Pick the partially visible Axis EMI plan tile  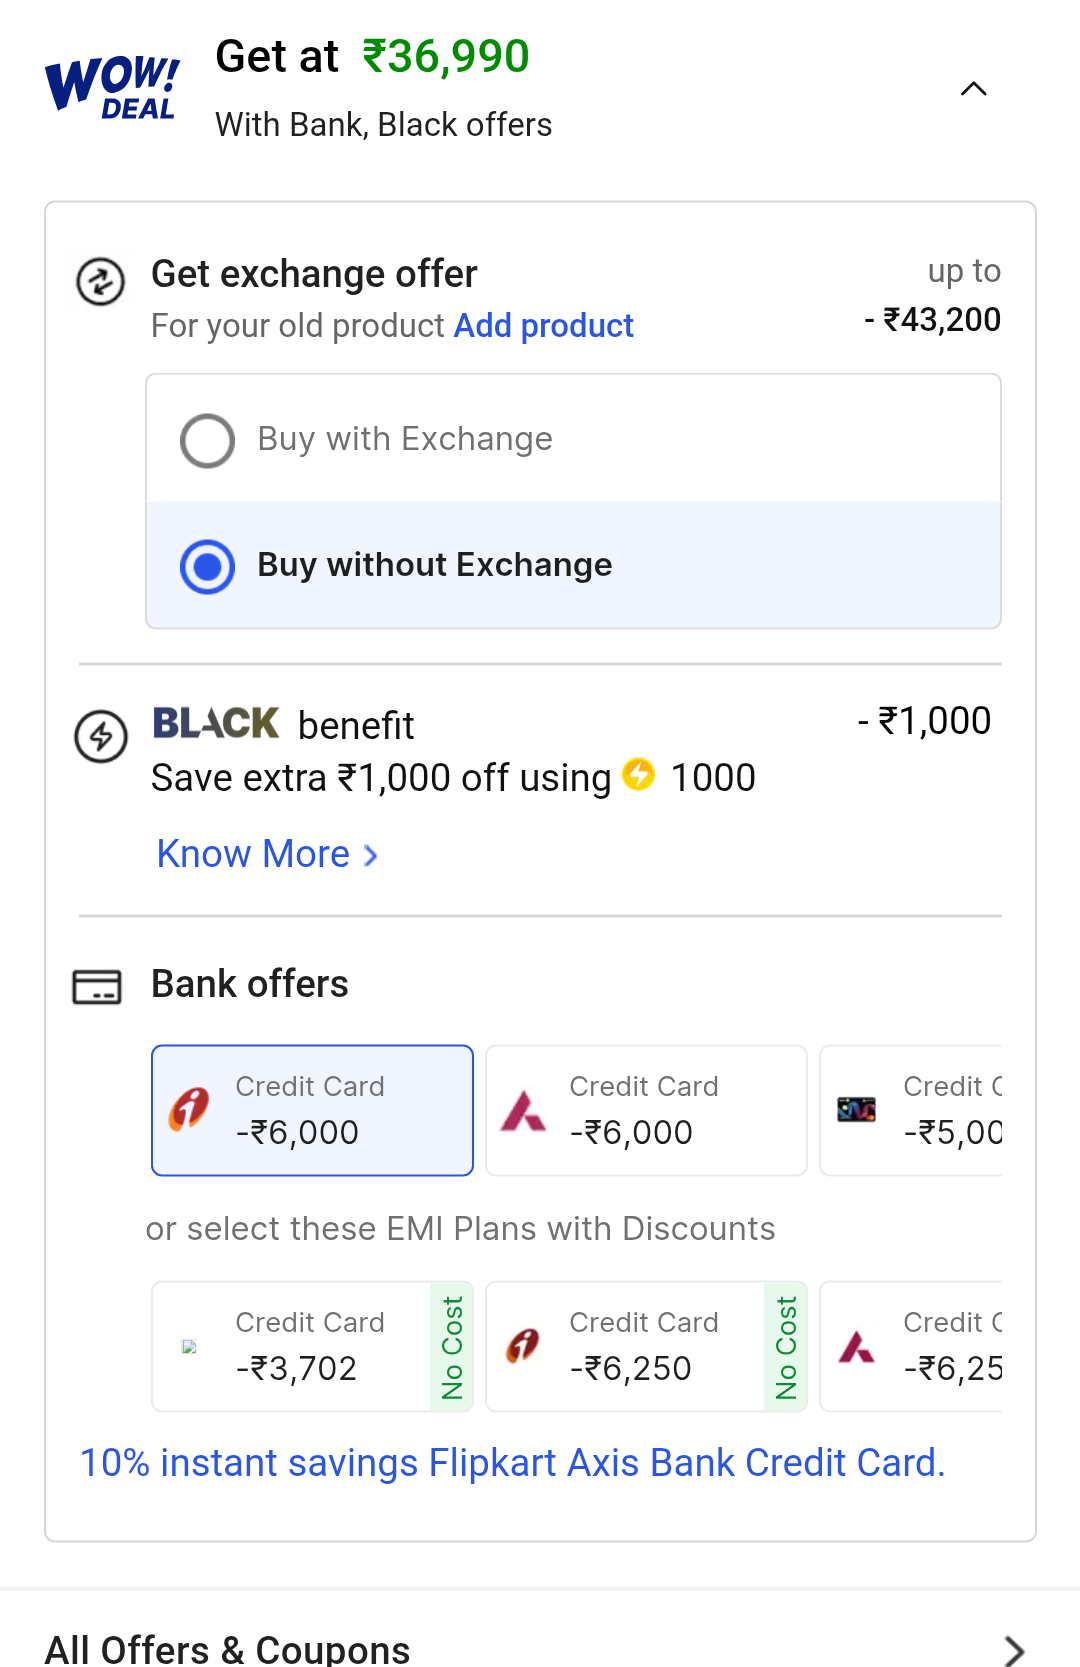tap(911, 1346)
